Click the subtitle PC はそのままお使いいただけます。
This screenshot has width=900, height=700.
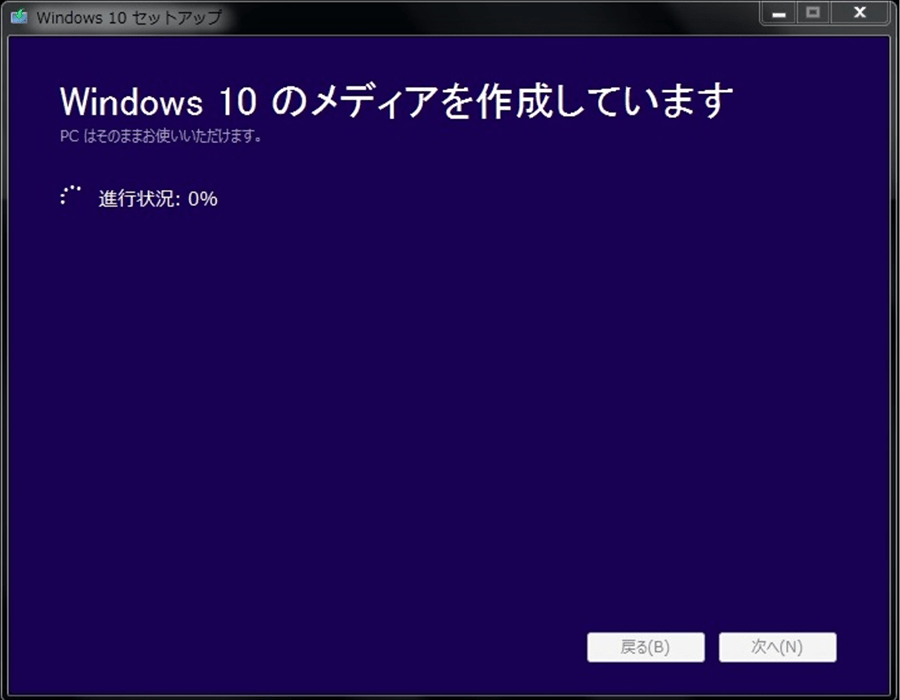coord(161,137)
